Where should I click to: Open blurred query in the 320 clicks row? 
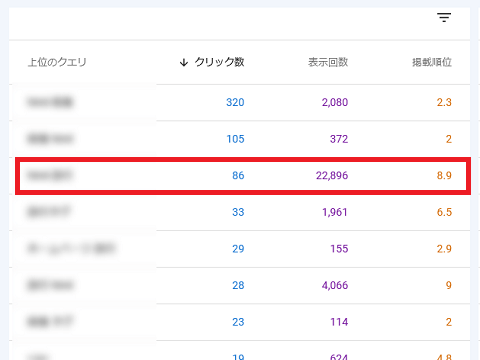pyautogui.click(x=50, y=102)
